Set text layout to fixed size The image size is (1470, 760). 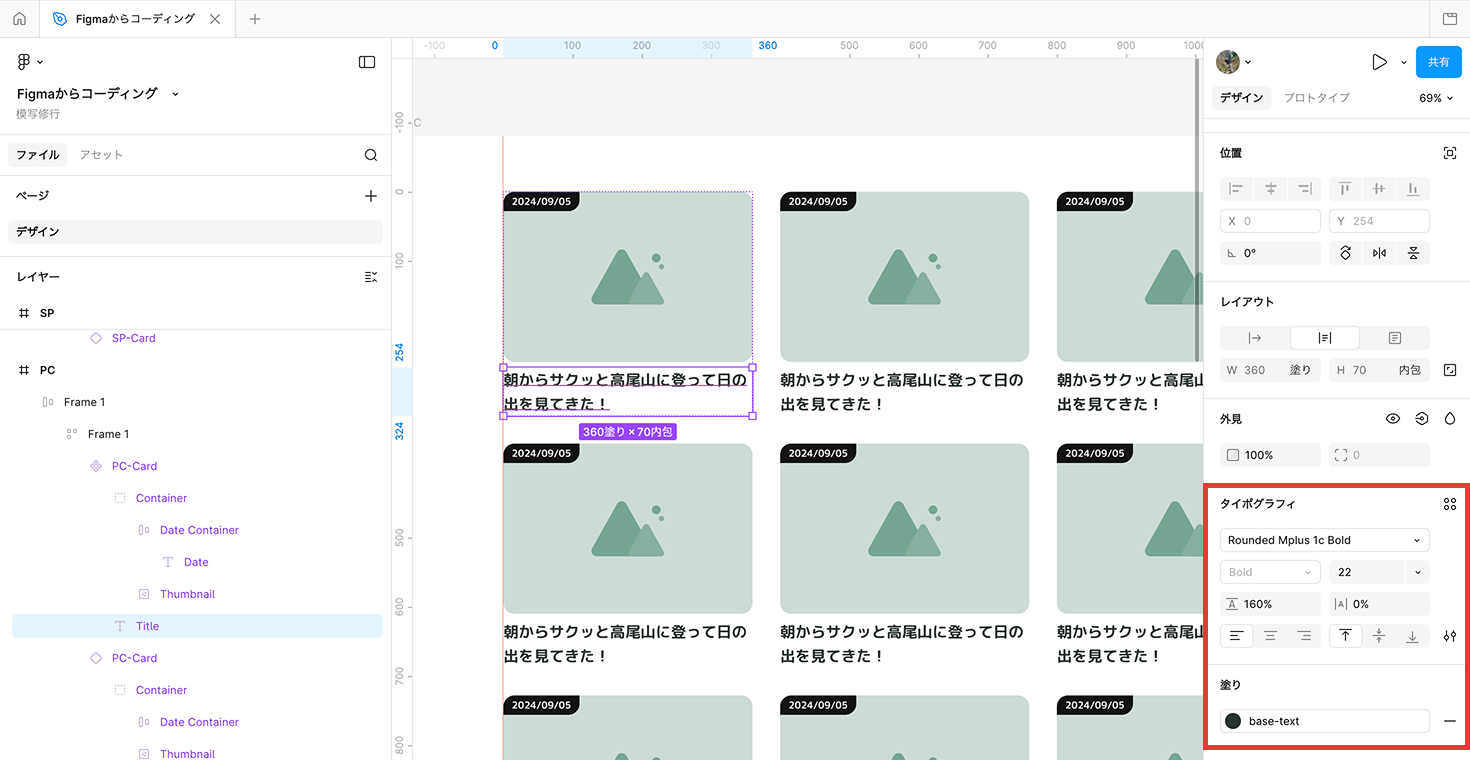[x=1395, y=338]
